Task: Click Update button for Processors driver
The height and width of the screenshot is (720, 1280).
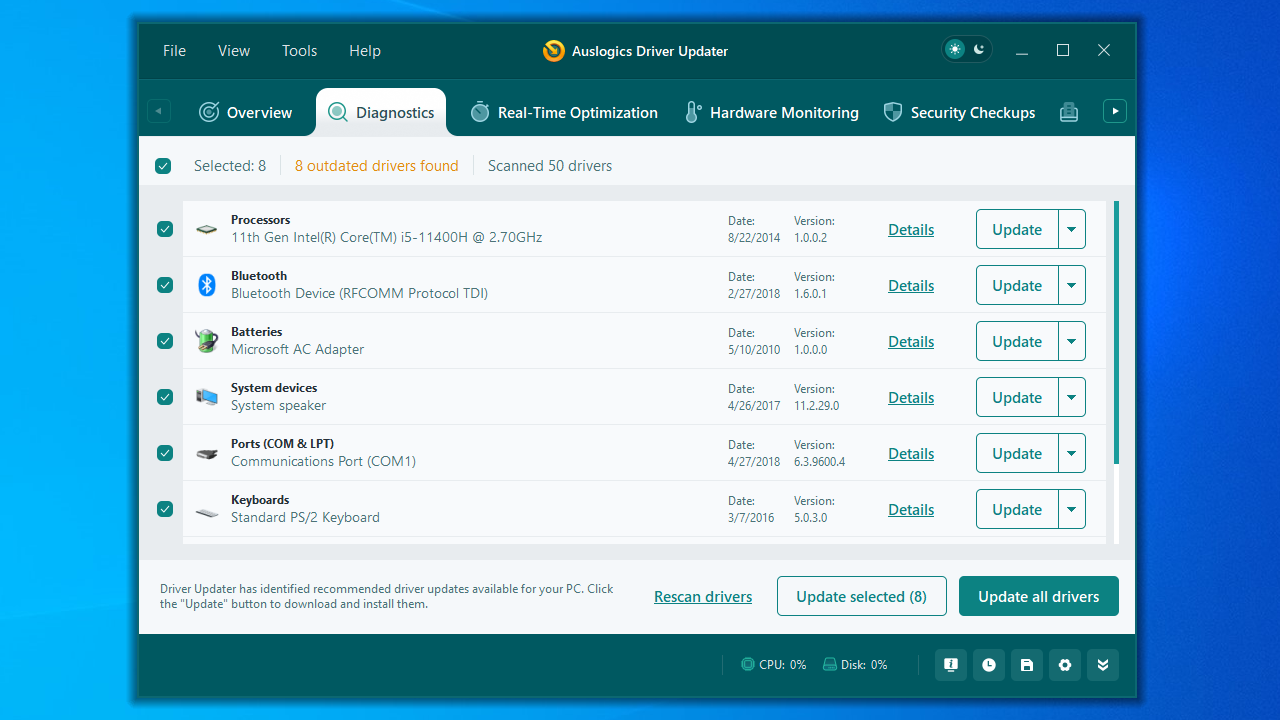Action: pyautogui.click(x=1017, y=229)
